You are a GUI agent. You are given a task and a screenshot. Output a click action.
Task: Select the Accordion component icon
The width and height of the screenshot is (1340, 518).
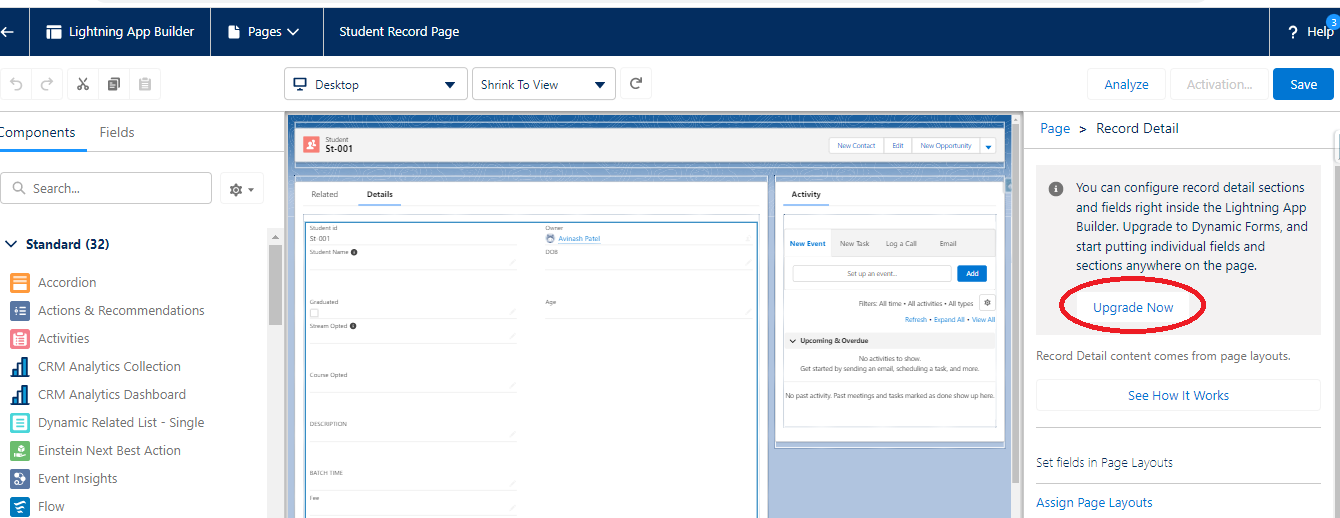pyautogui.click(x=20, y=283)
